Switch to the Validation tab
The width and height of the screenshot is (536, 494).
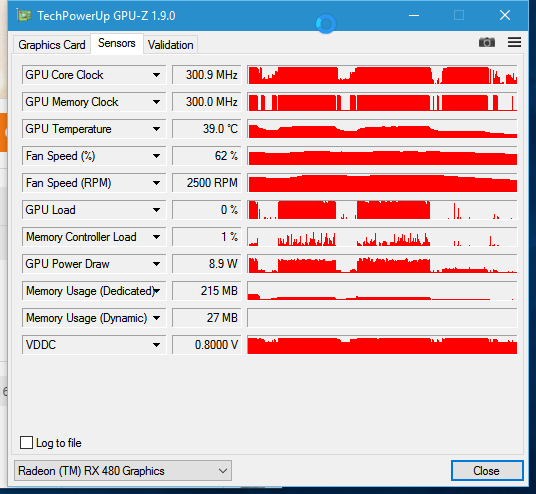coord(170,45)
